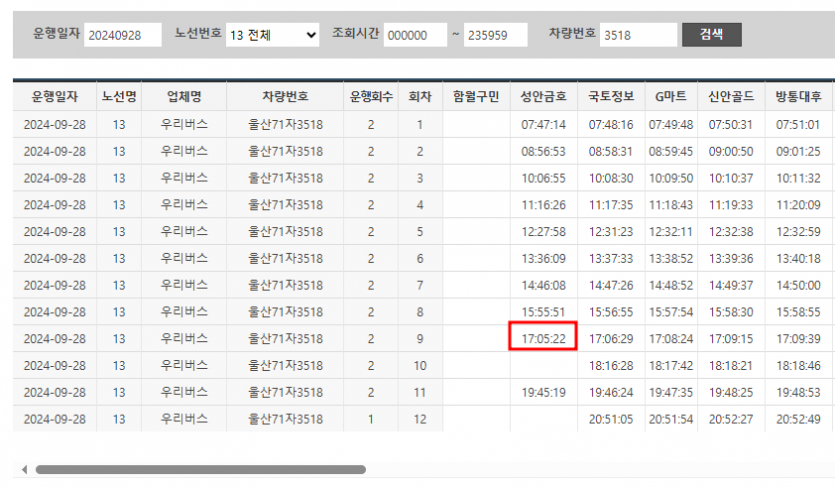Click the 회차 column header
The image size is (835, 487).
coord(420,97)
